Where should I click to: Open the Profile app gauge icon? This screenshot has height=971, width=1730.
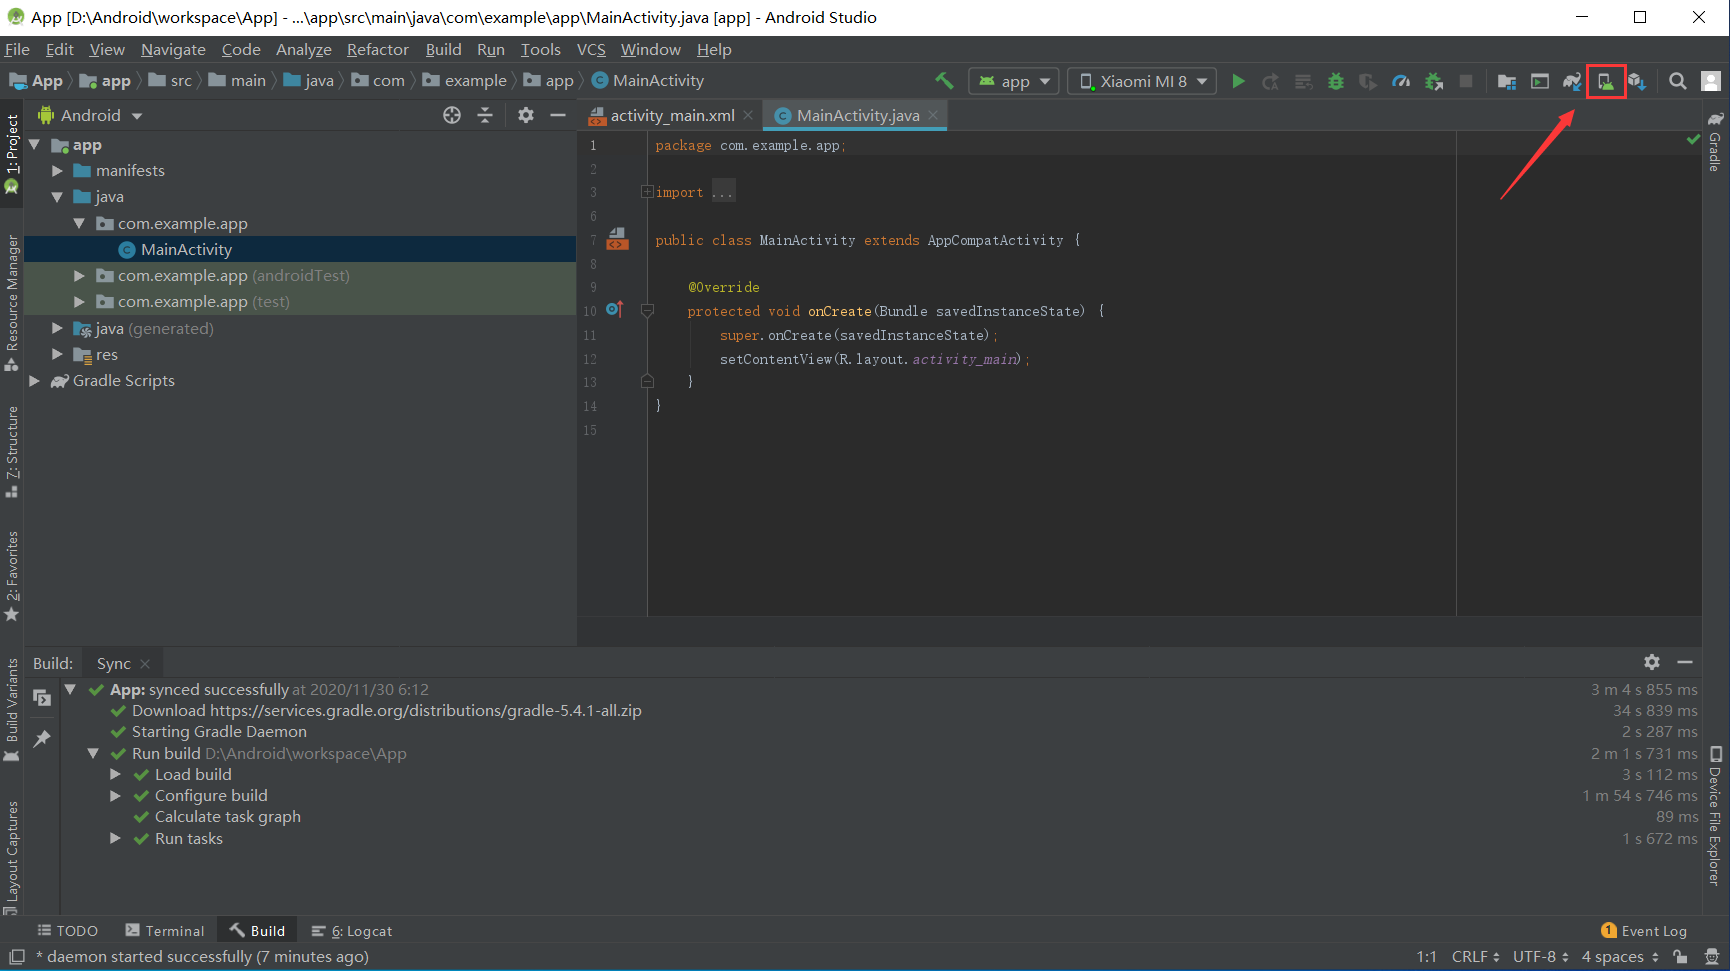(x=1401, y=81)
